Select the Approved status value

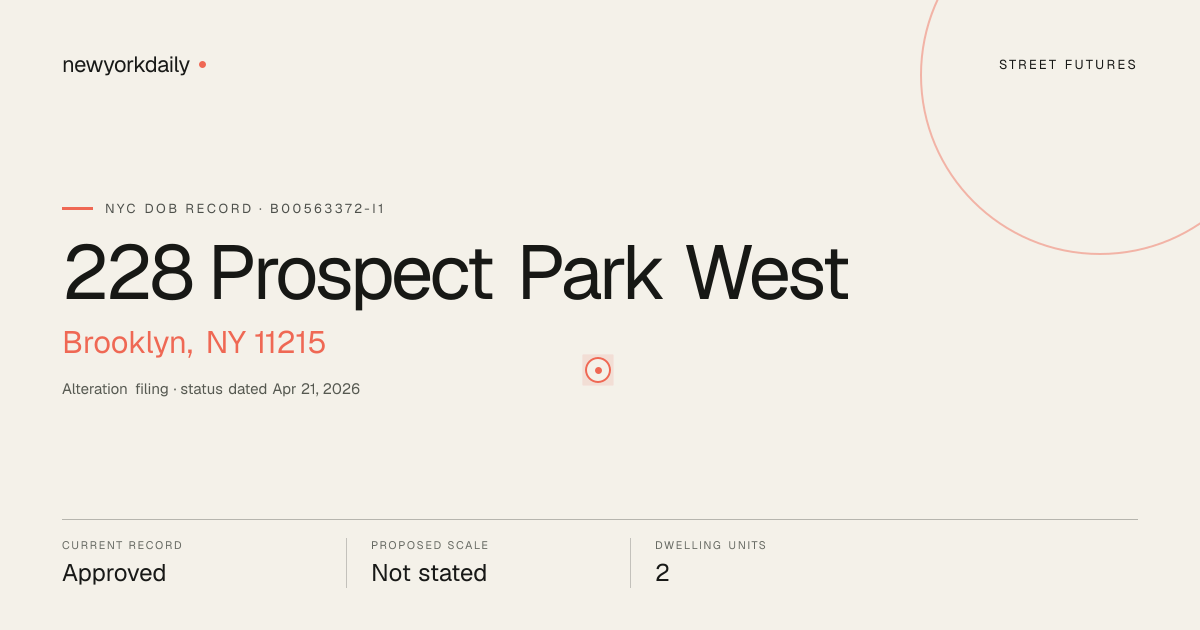click(x=114, y=573)
